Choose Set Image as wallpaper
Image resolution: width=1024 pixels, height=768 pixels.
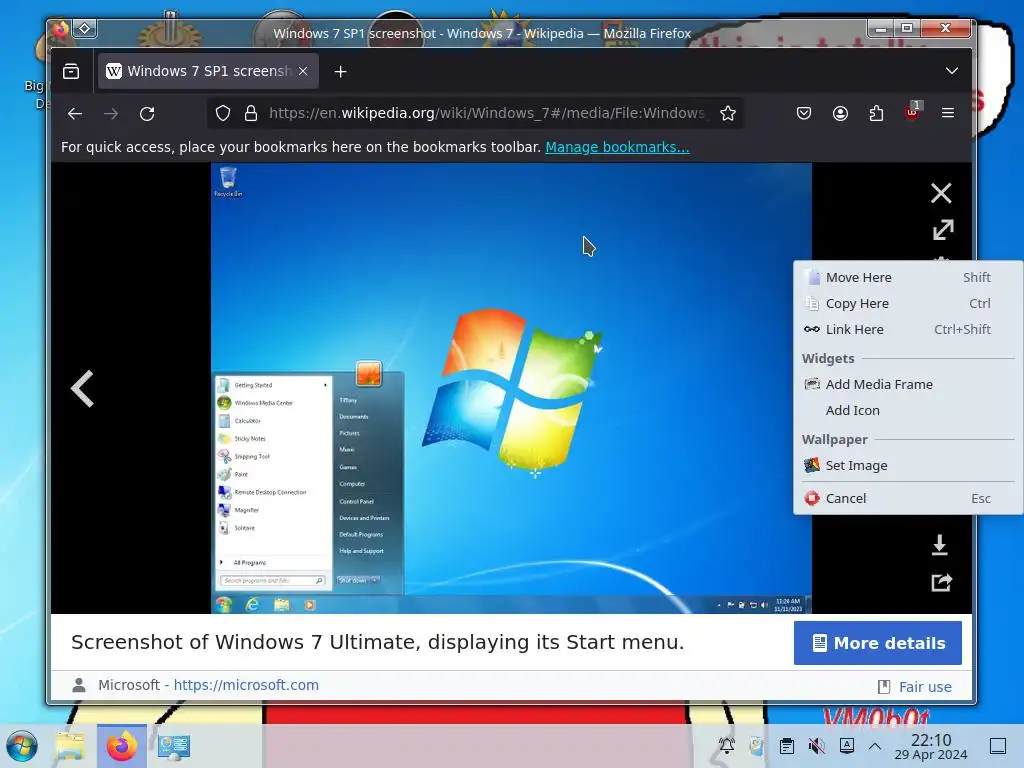[x=908, y=466]
